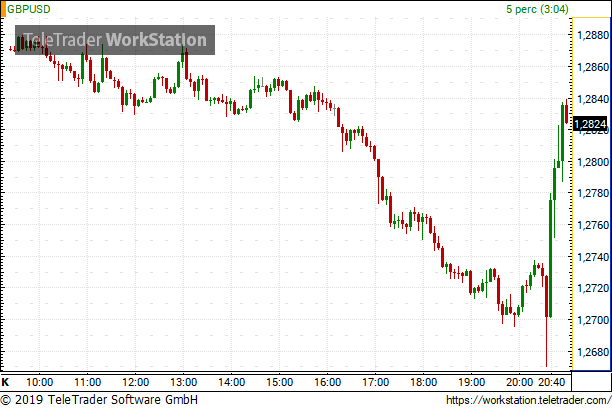The height and width of the screenshot is (409, 612).
Task: Click the 14:00 time axis label
Action: click(231, 382)
